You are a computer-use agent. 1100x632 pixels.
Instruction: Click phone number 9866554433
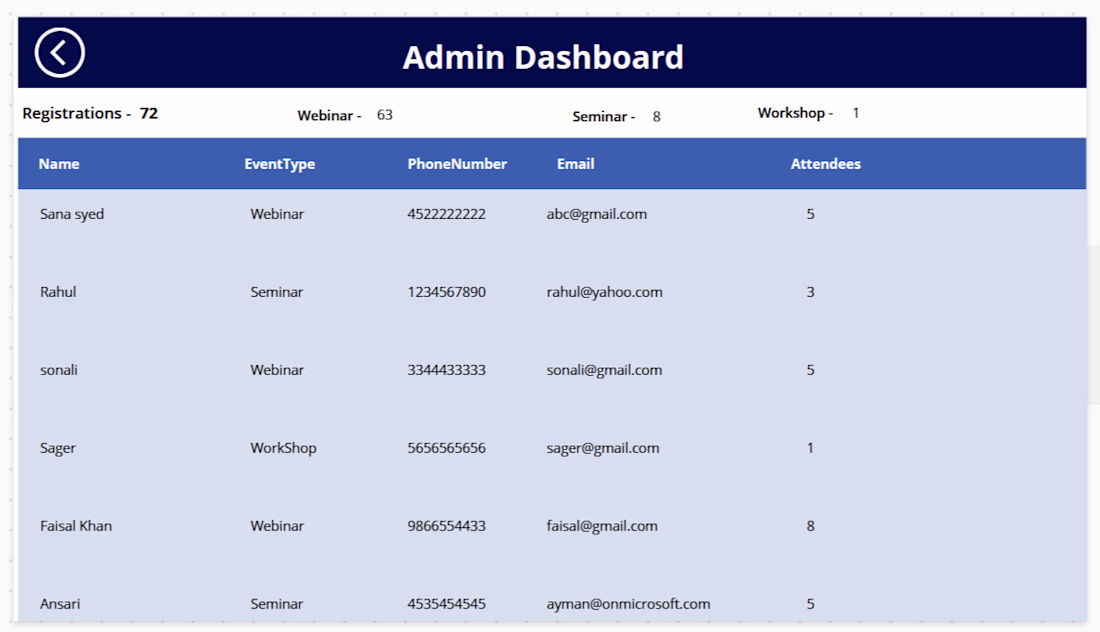pos(446,525)
